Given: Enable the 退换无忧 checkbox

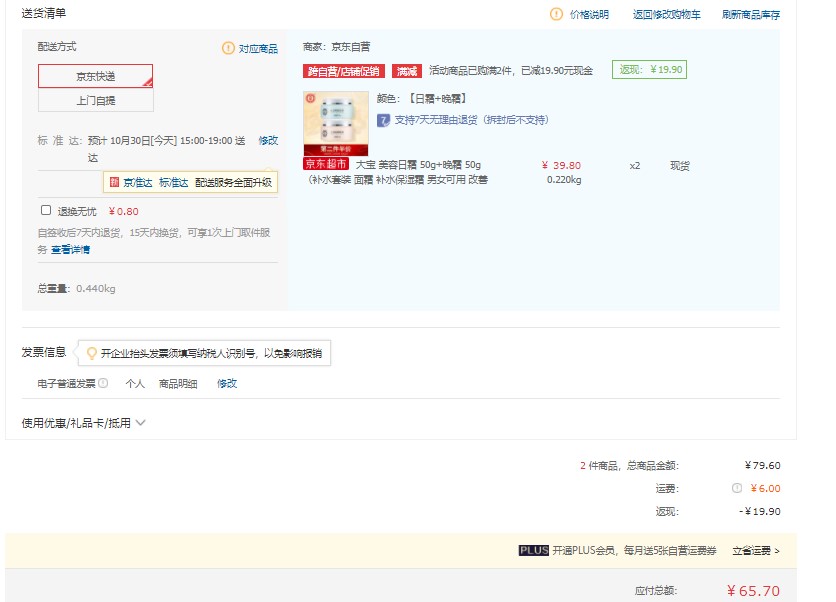Looking at the screenshot, I should click(x=46, y=210).
